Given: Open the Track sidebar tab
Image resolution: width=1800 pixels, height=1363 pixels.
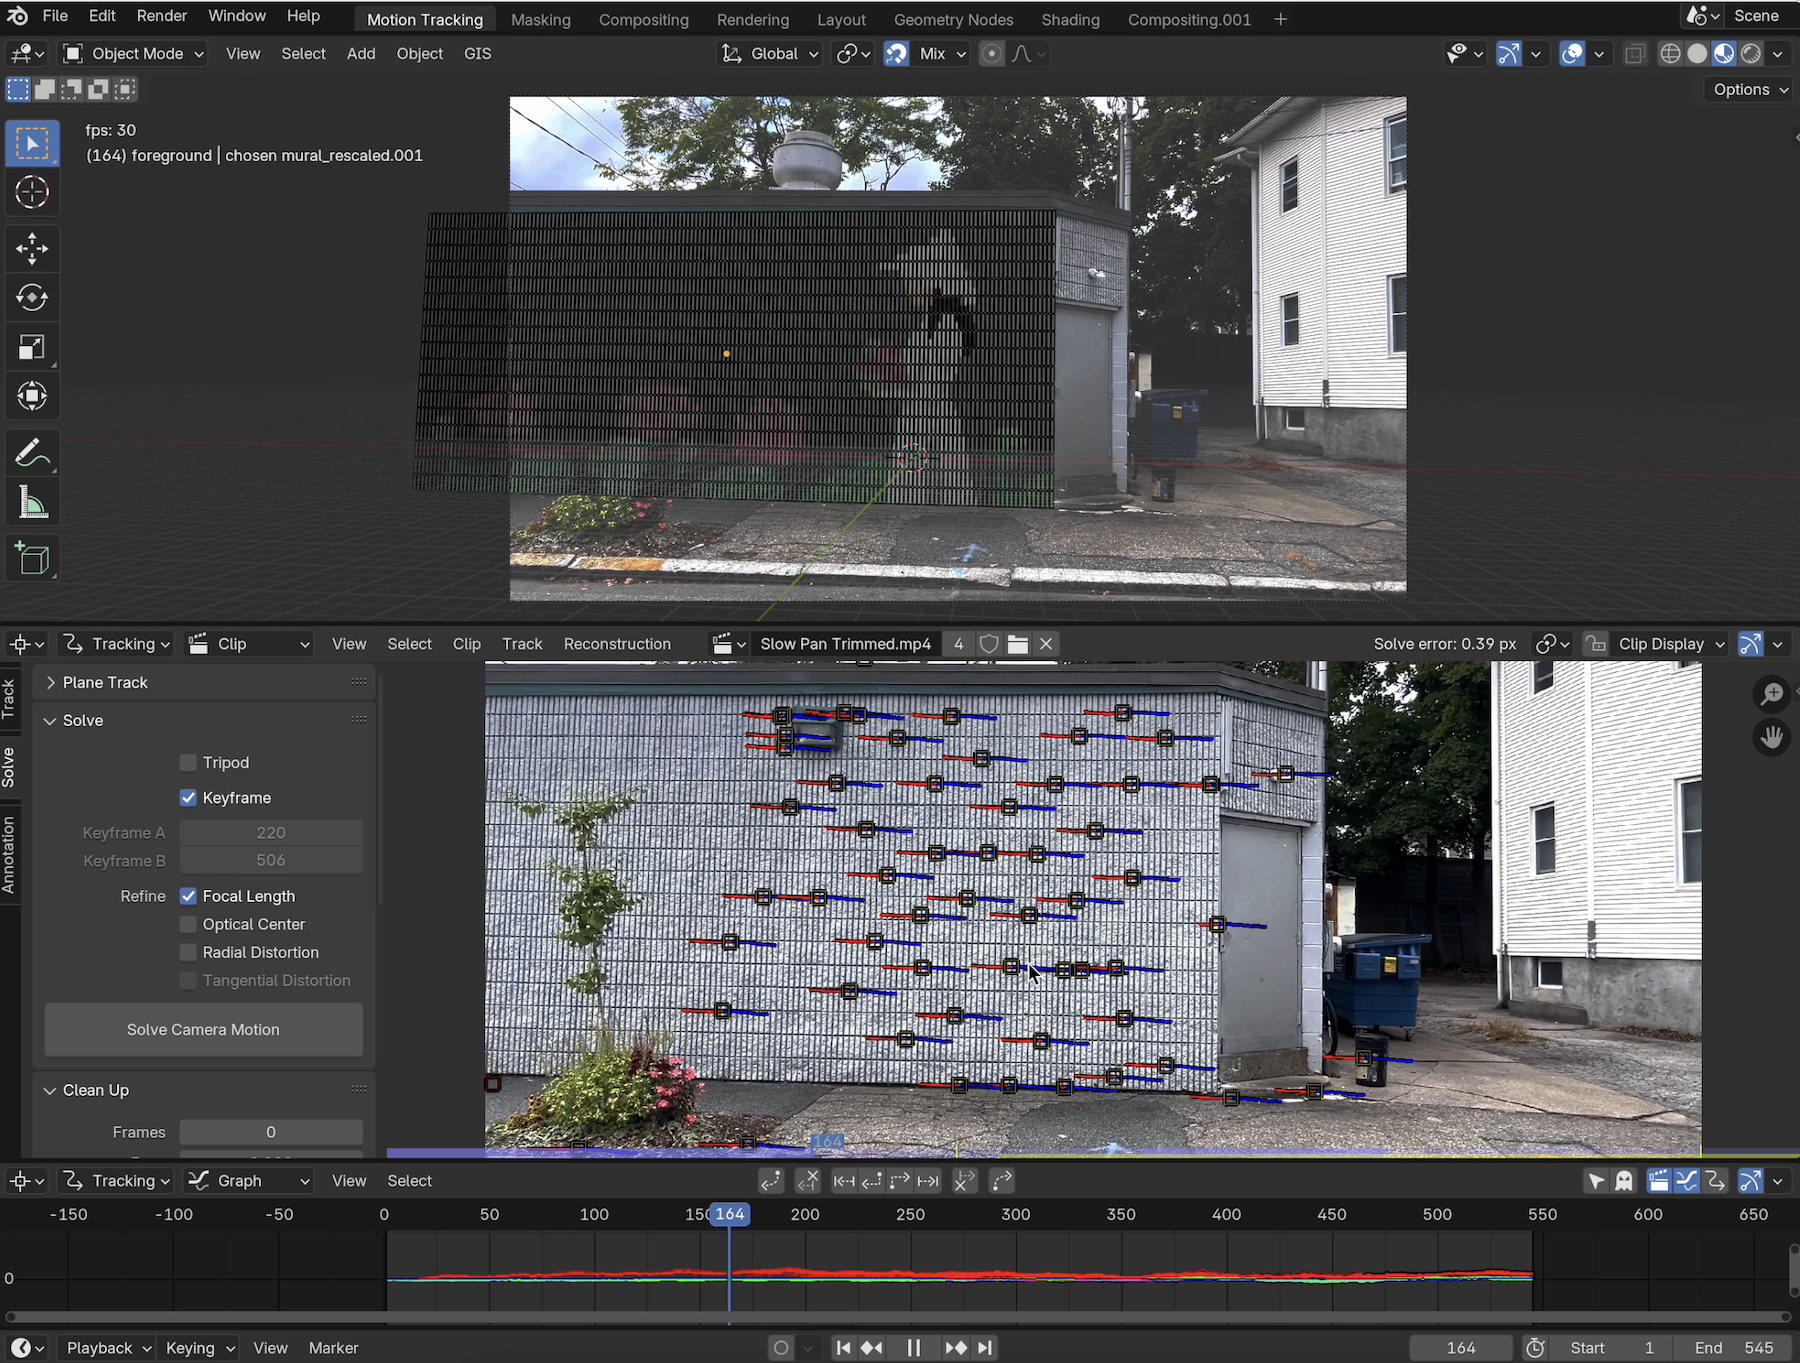Looking at the screenshot, I should (x=9, y=698).
